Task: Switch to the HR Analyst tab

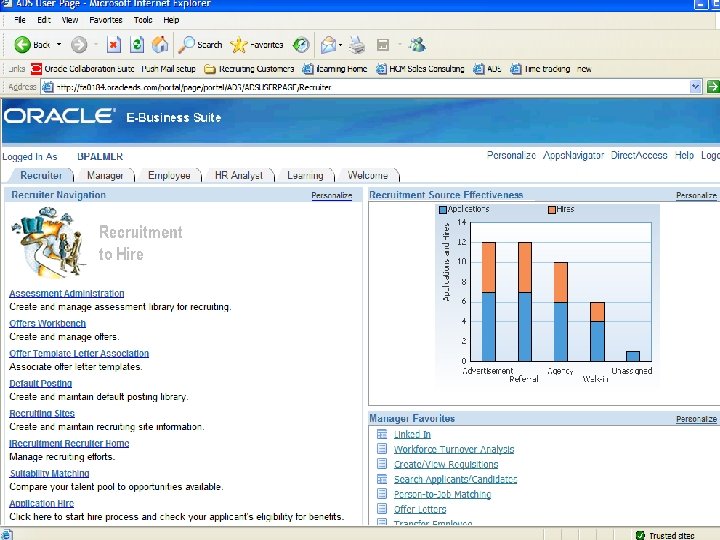Action: 239,175
